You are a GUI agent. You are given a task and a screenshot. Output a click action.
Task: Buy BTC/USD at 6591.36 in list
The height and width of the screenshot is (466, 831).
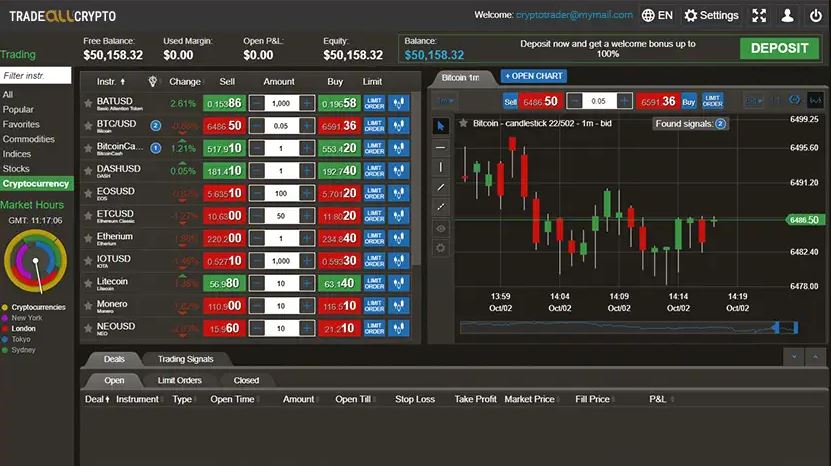coord(339,126)
